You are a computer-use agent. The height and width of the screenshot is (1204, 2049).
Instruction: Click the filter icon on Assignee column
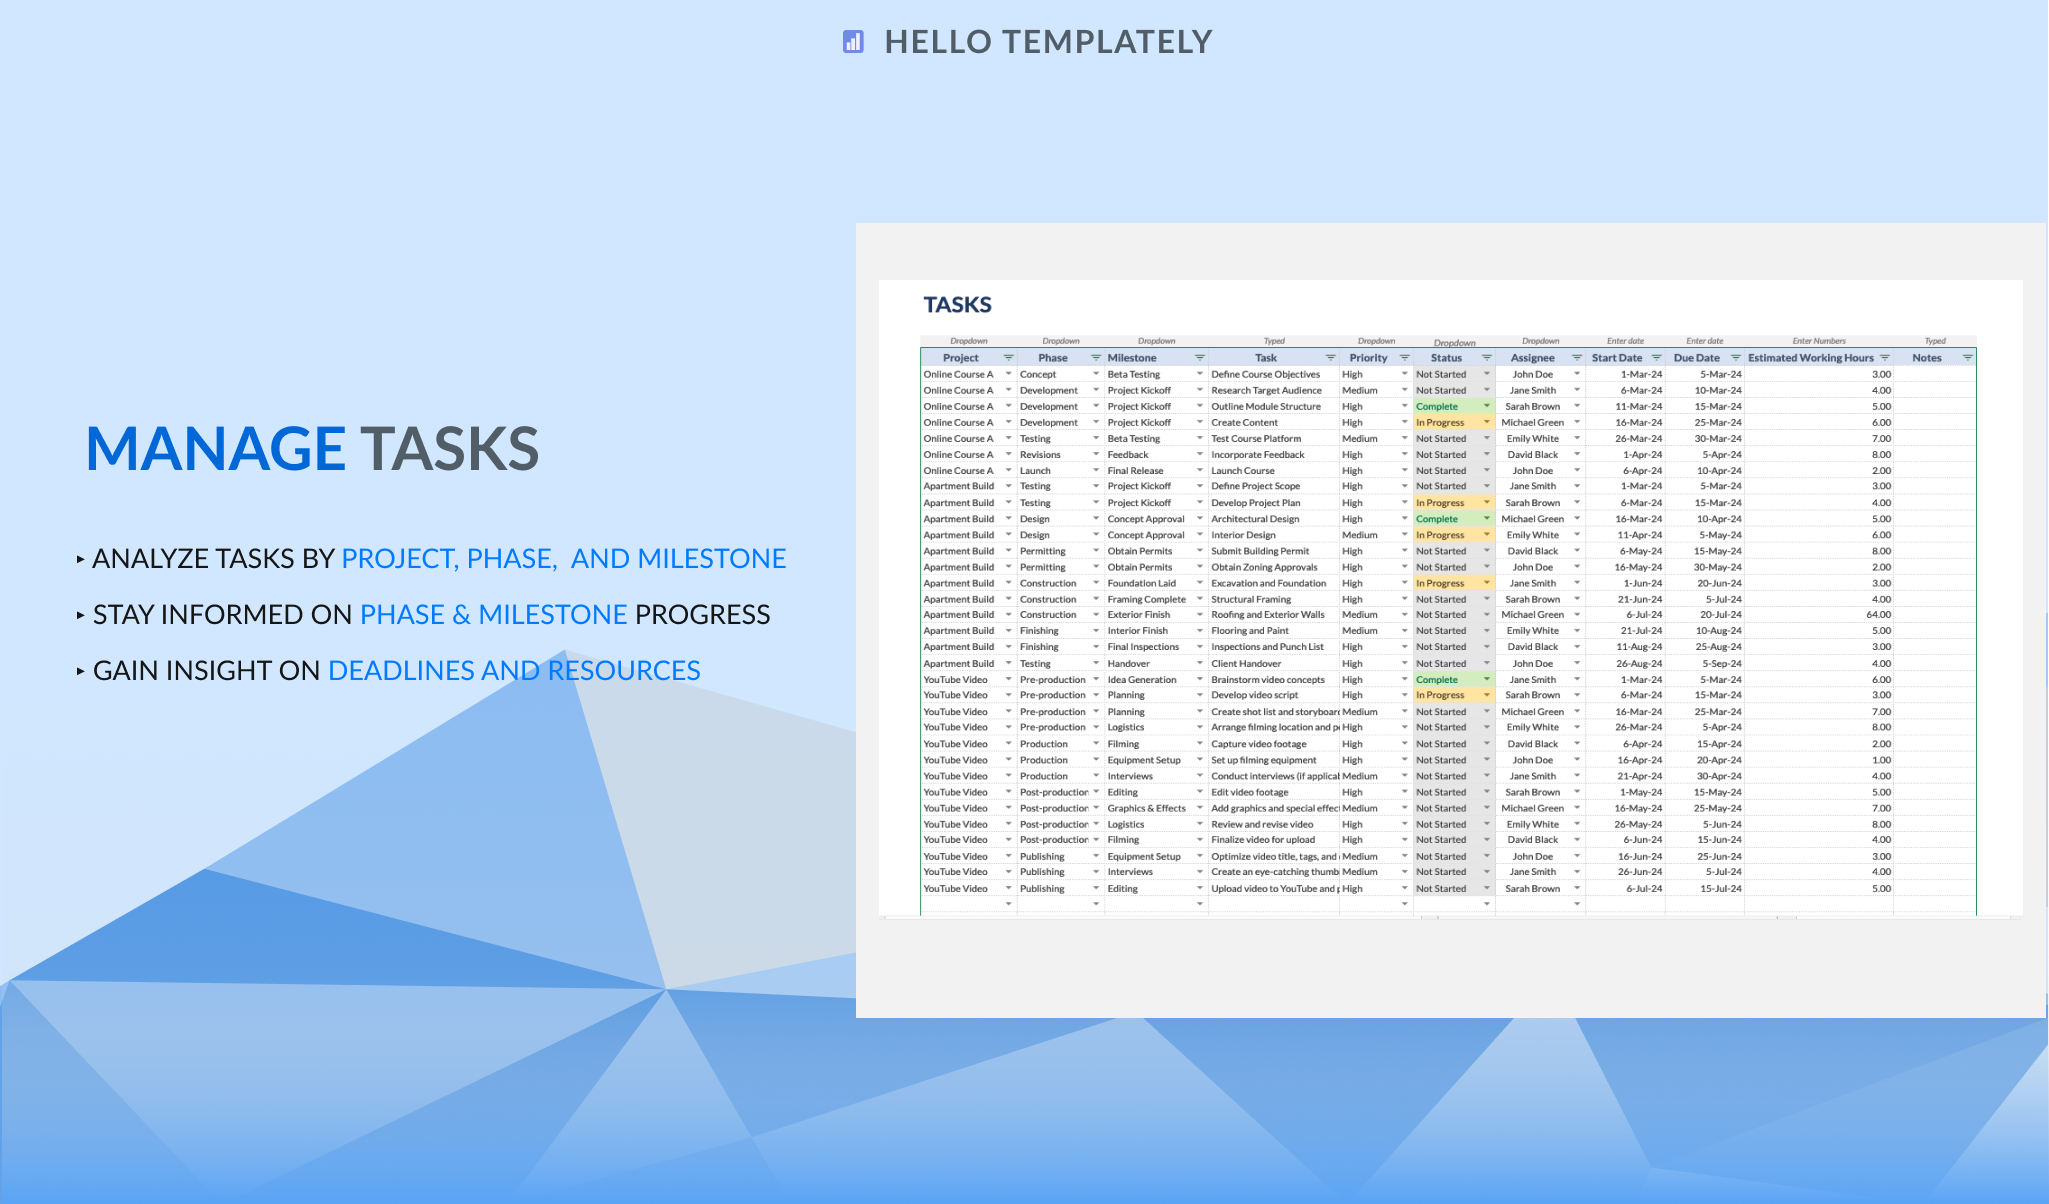(x=1576, y=357)
